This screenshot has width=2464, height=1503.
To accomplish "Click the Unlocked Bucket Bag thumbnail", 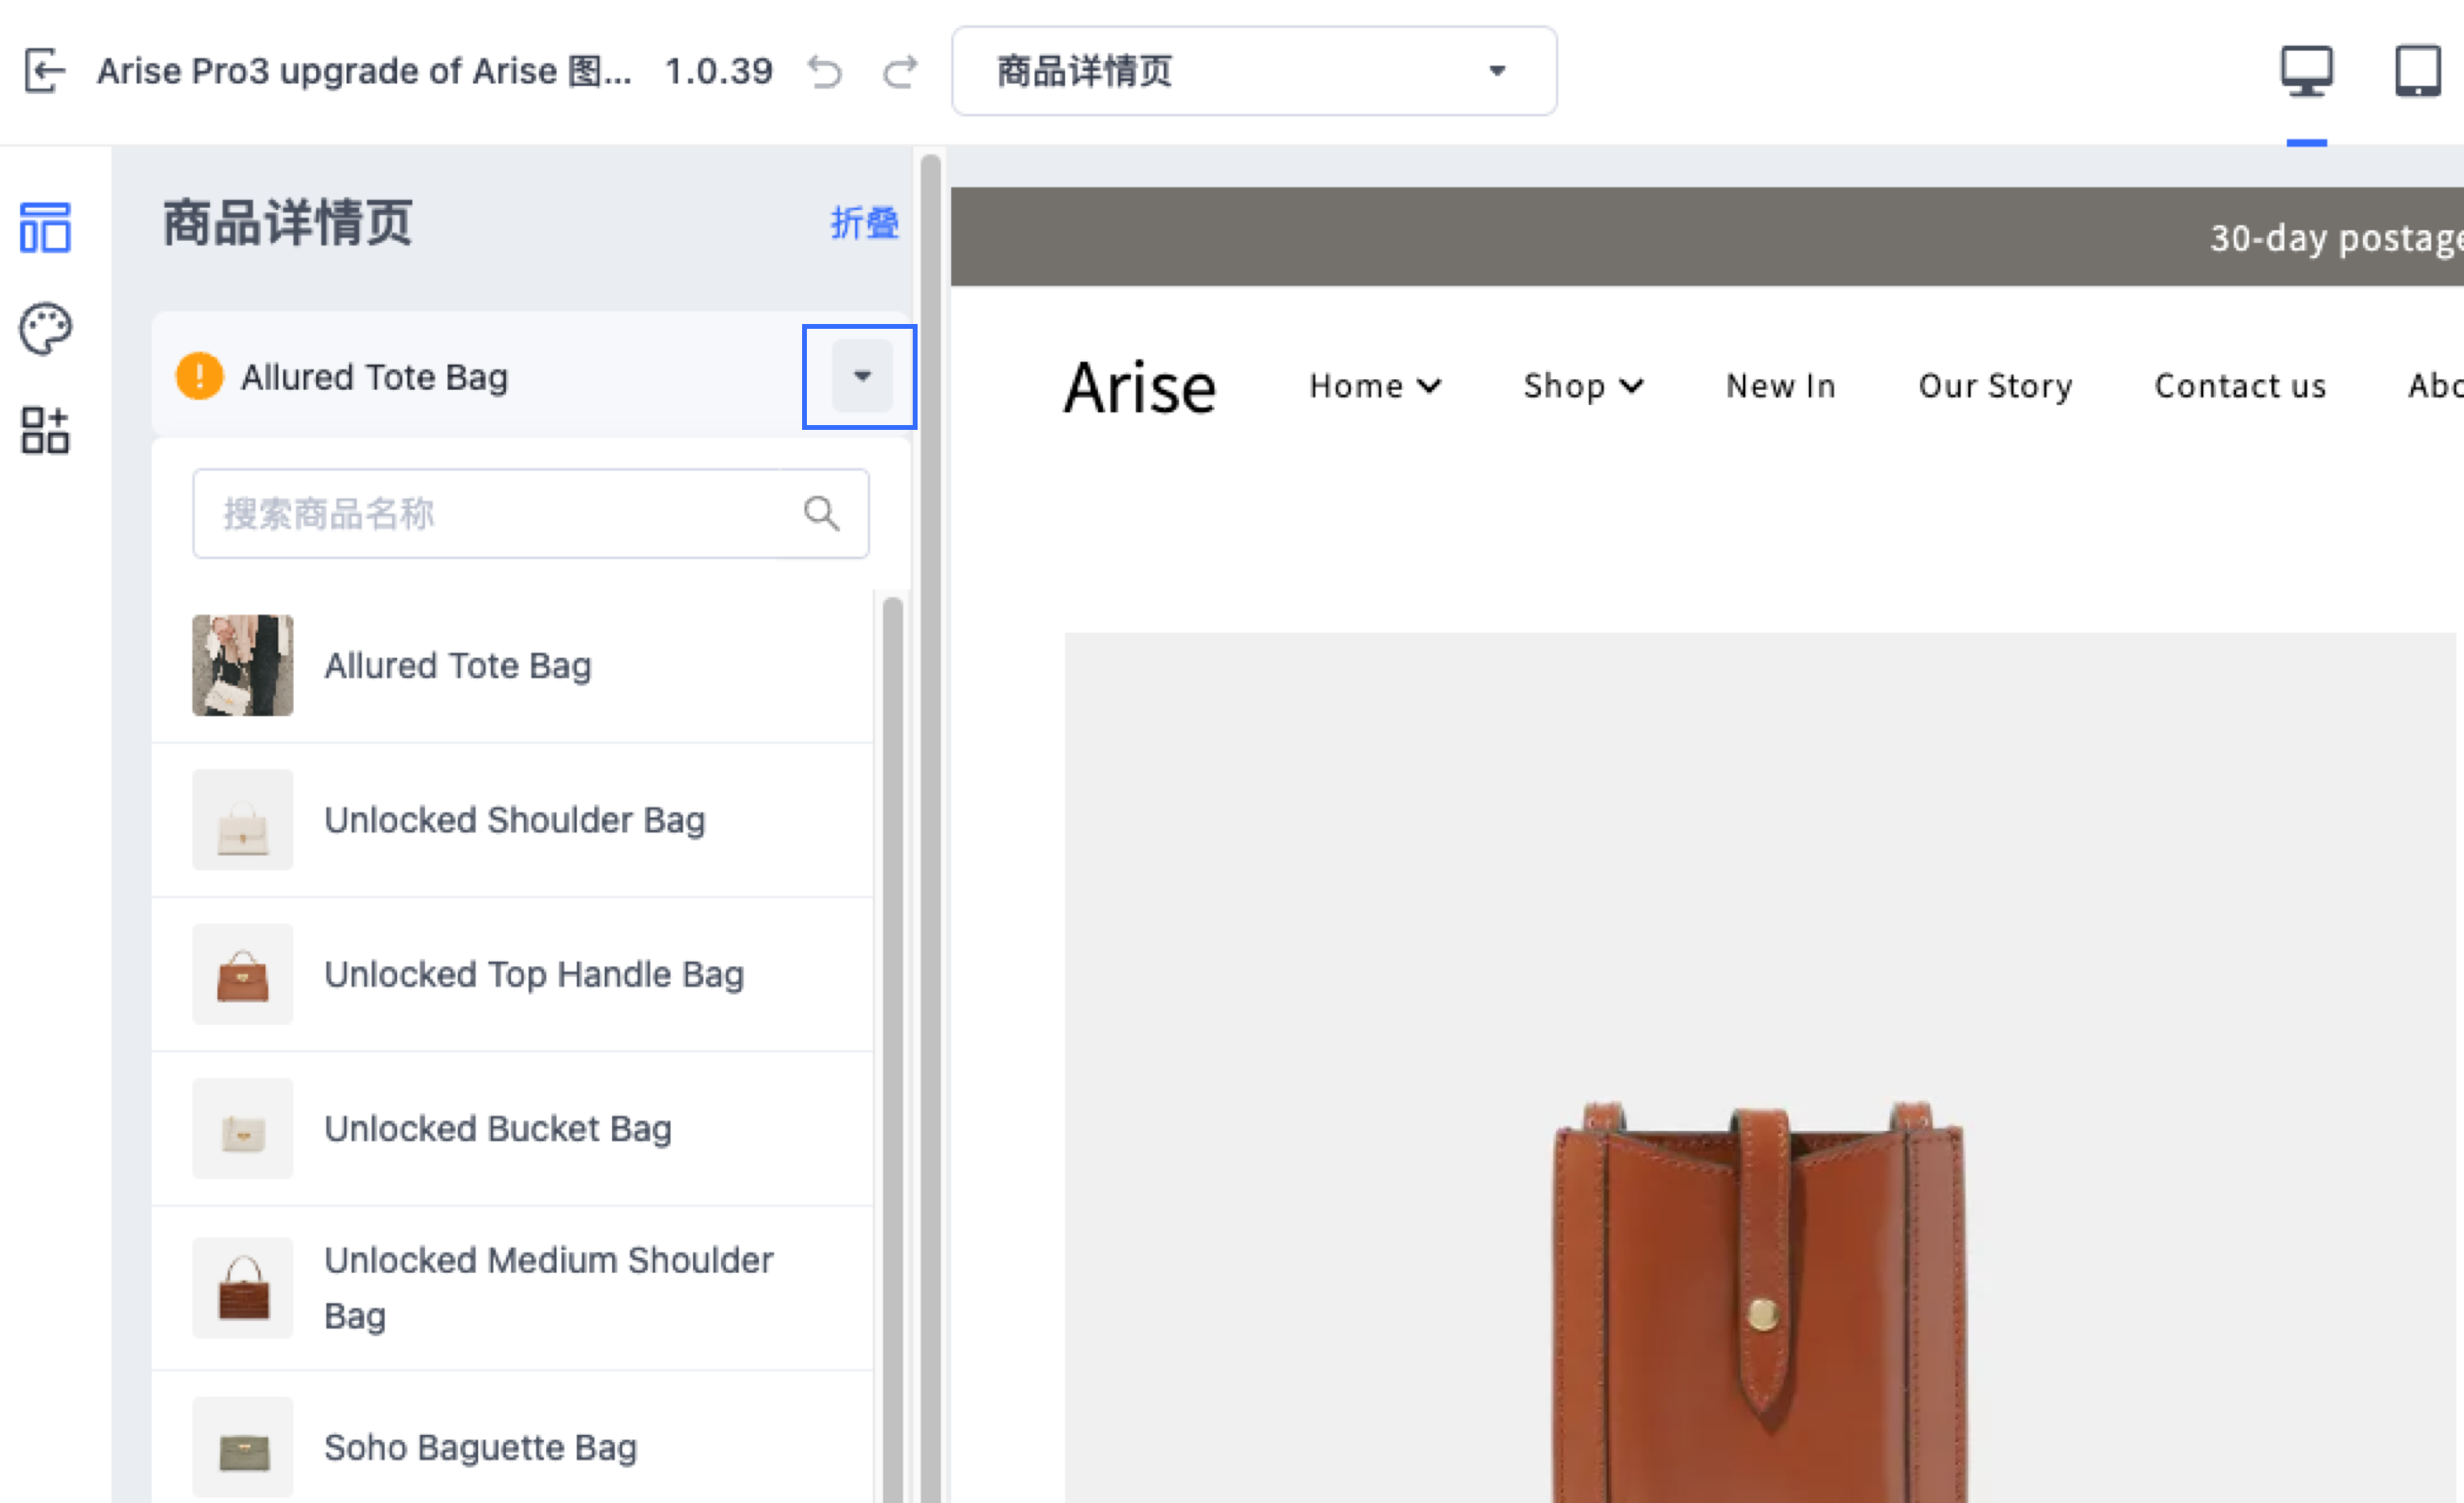I will [242, 1128].
